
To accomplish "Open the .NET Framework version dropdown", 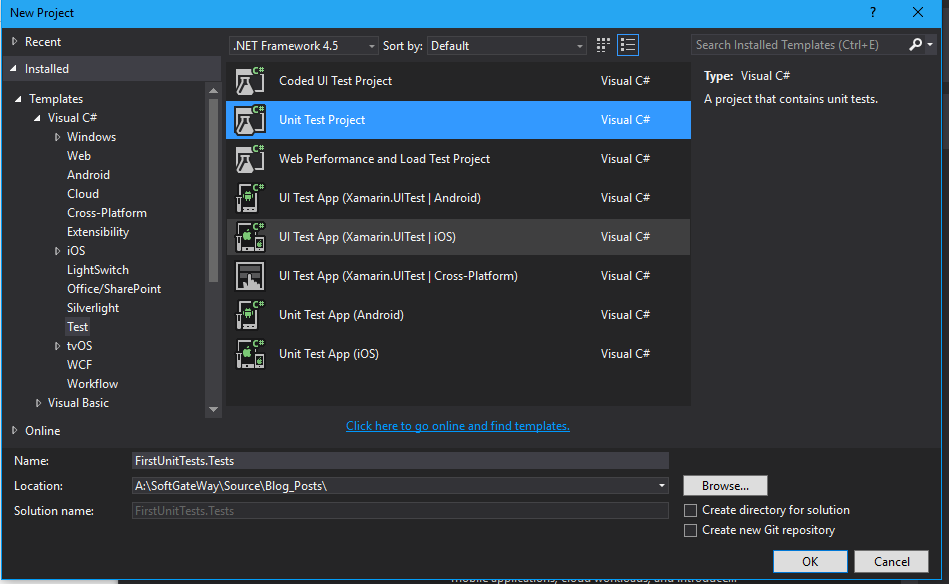I will coord(304,46).
